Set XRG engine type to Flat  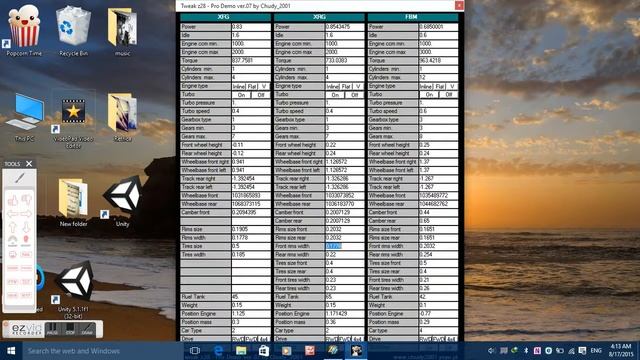point(346,87)
